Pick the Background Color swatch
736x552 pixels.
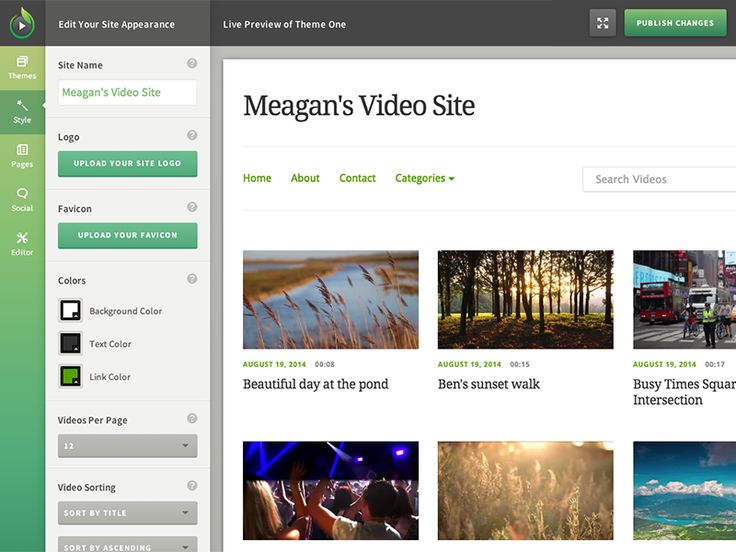coord(71,310)
